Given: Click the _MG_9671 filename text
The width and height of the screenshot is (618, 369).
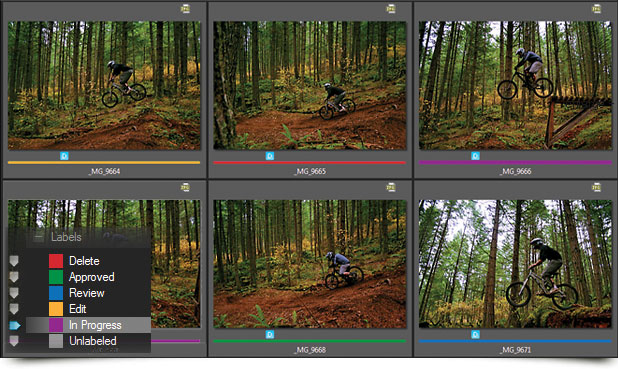Looking at the screenshot, I should (515, 350).
